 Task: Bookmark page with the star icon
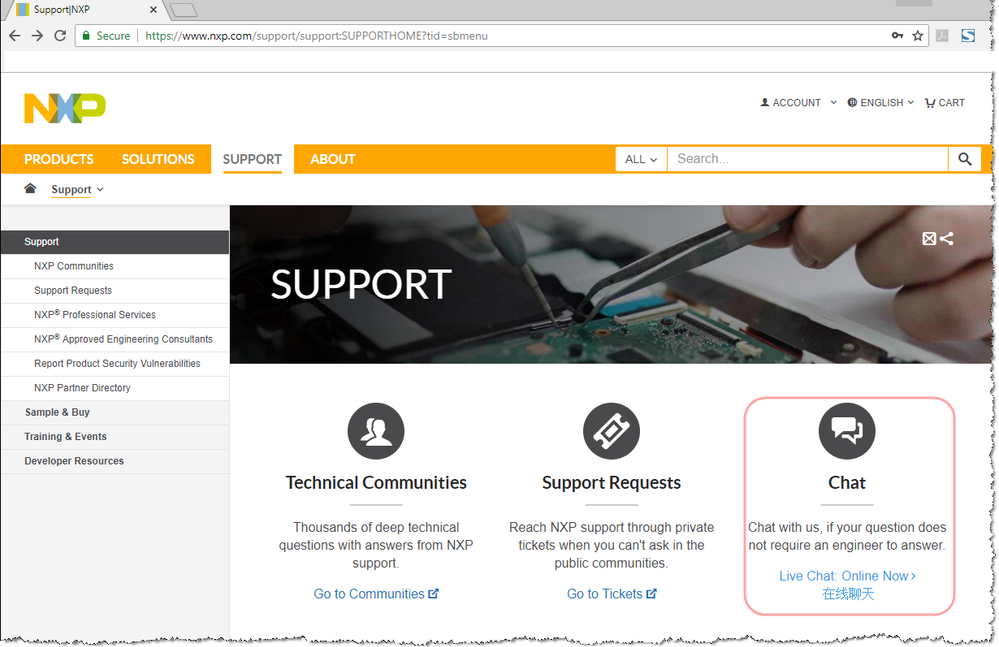pyautogui.click(x=917, y=36)
